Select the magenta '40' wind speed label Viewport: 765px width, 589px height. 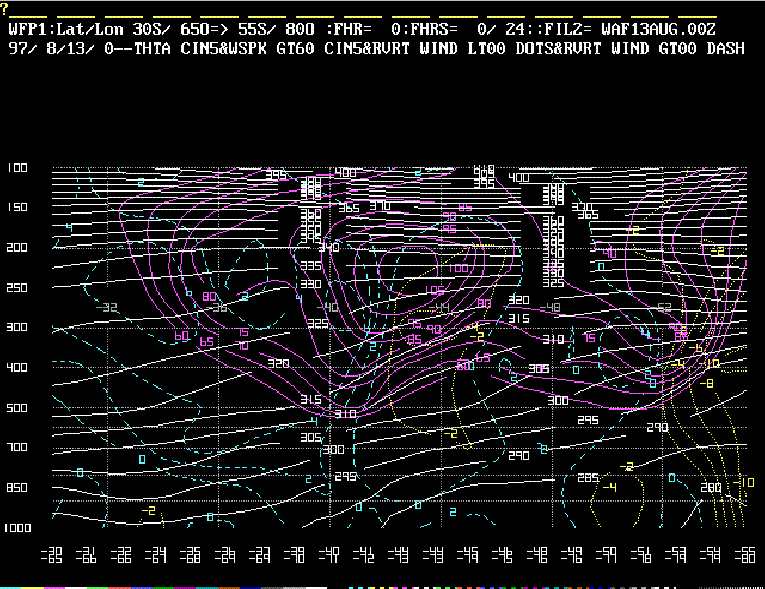click(609, 253)
